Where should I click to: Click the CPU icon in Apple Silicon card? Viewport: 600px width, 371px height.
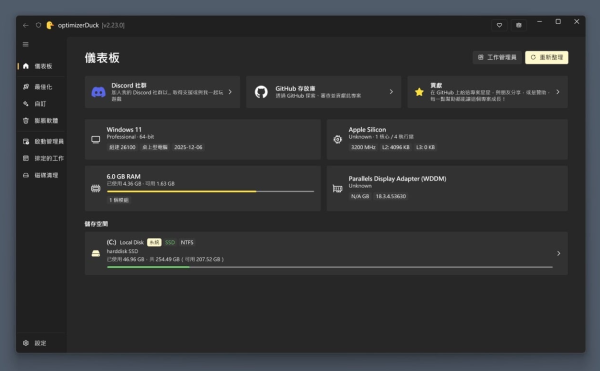(338, 140)
